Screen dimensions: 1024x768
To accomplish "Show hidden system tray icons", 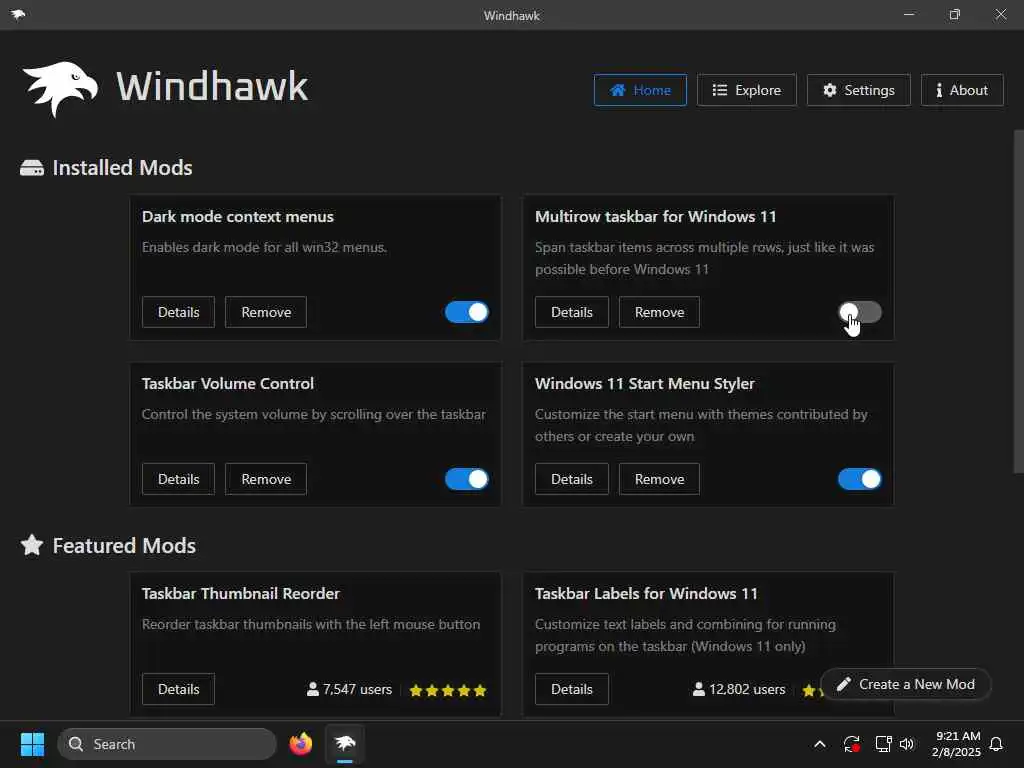I will coord(820,744).
